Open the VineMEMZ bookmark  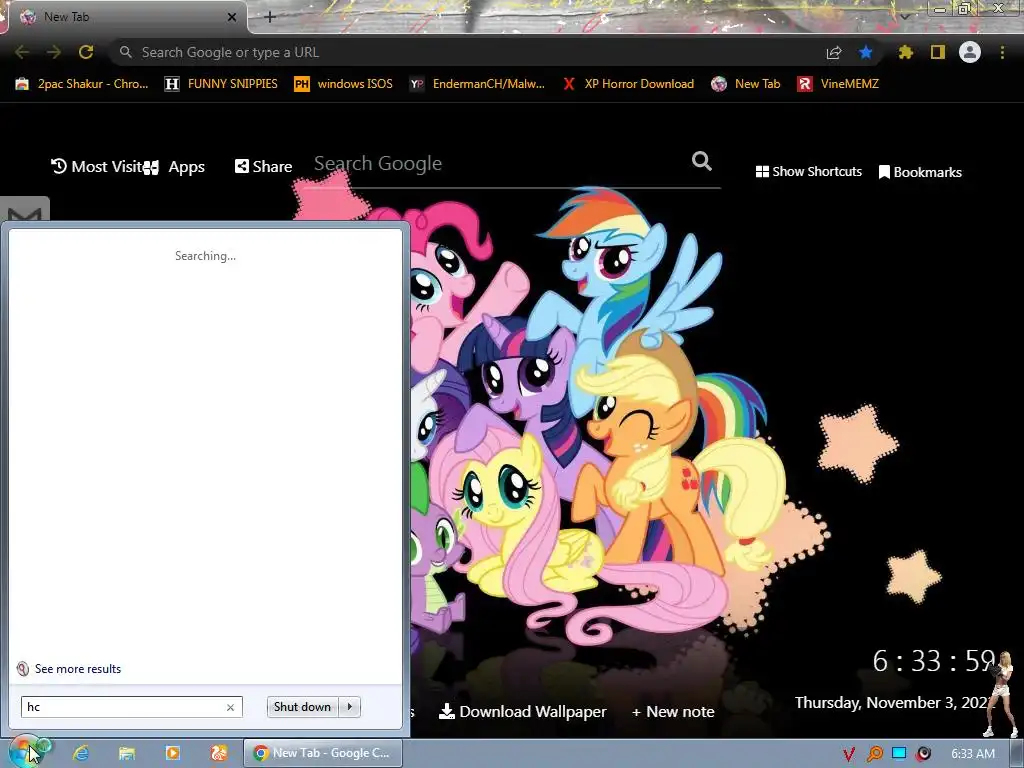(839, 84)
